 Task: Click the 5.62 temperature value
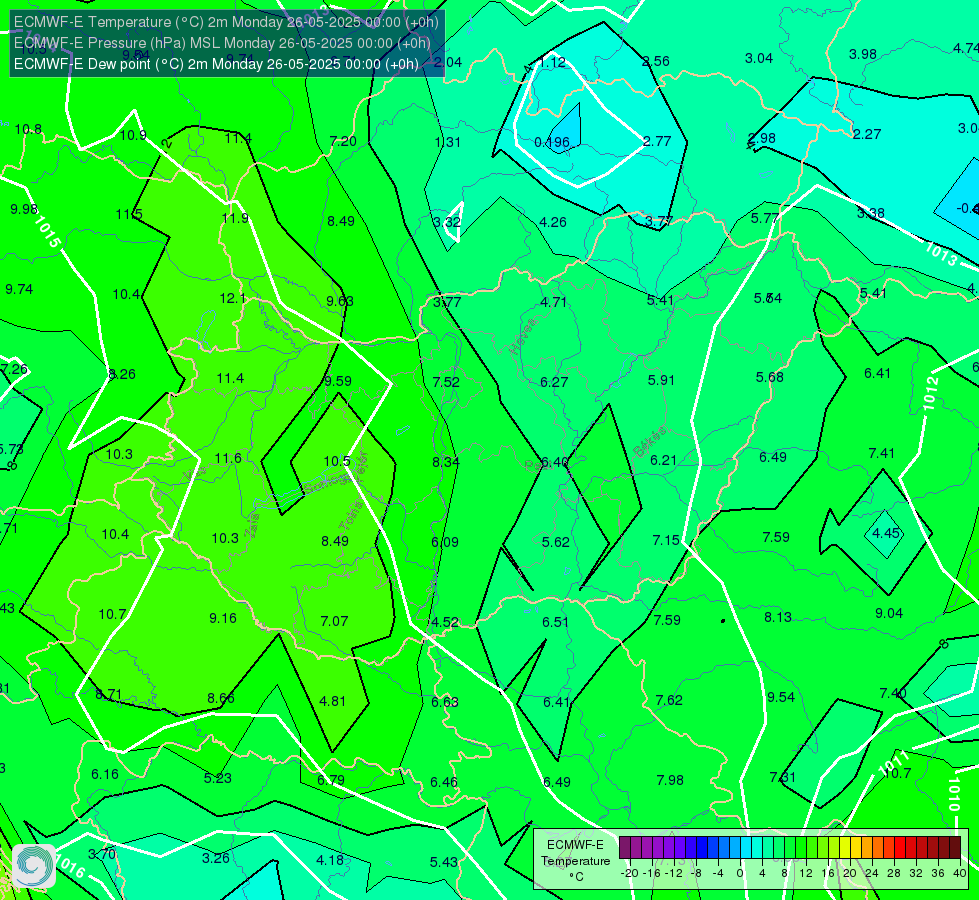(556, 542)
